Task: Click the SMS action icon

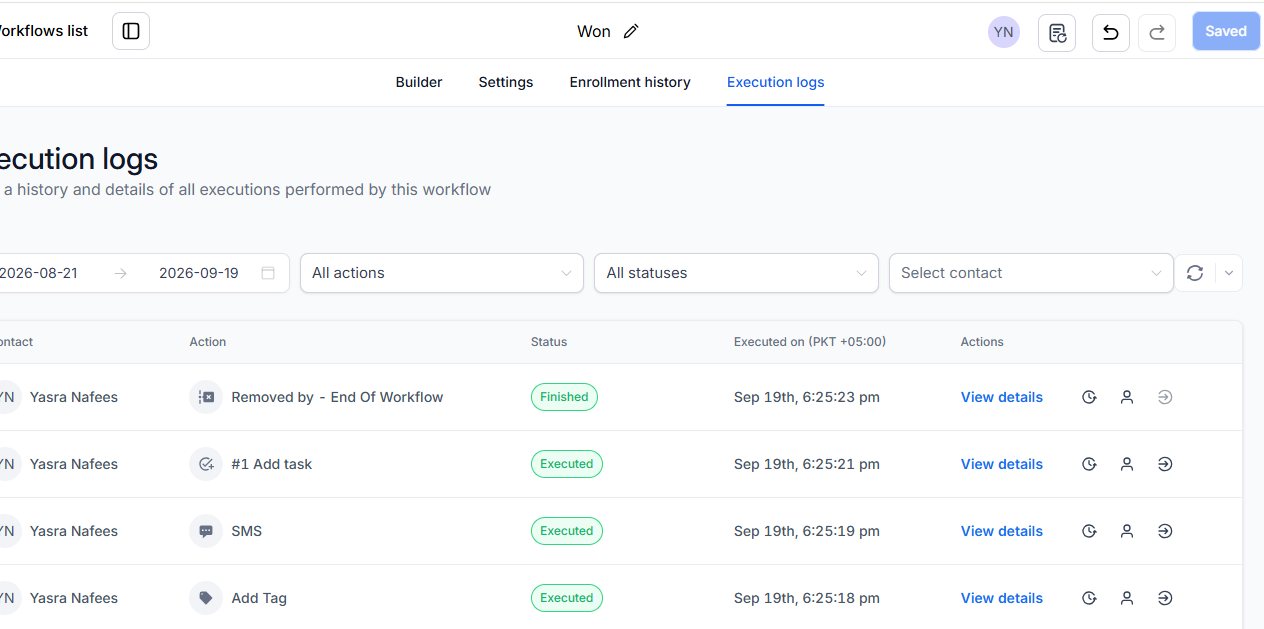Action: 206,531
